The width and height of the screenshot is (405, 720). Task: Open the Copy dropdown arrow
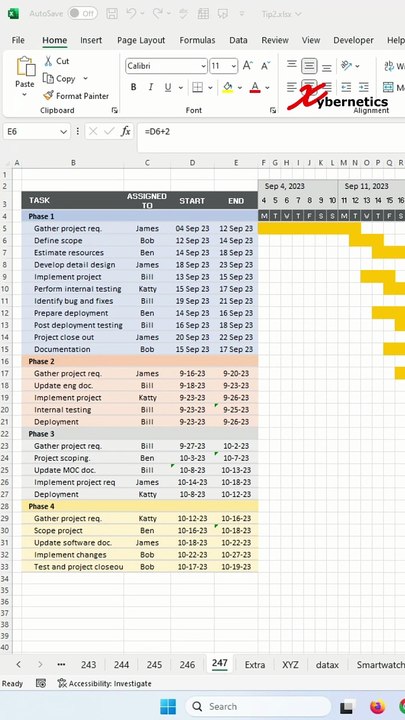click(x=85, y=79)
